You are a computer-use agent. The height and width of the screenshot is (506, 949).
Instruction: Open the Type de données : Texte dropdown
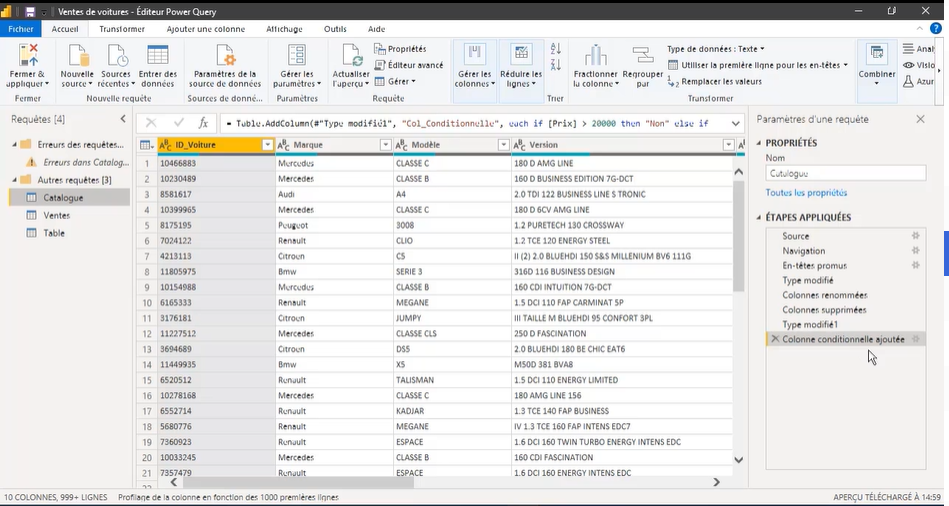[x=715, y=49]
